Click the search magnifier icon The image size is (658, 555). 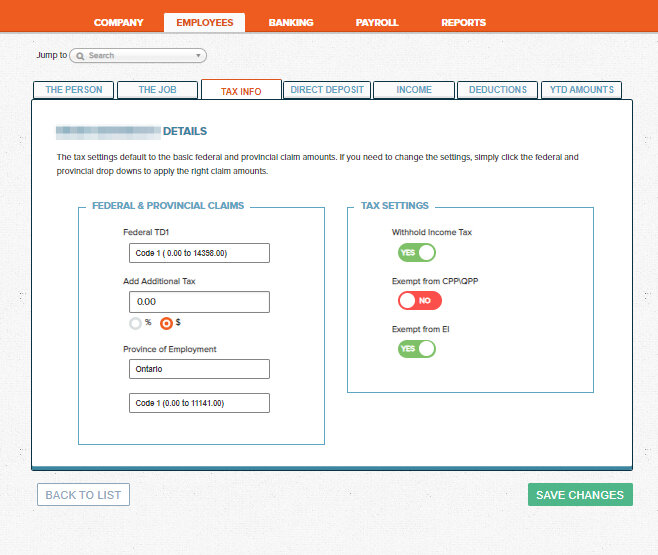click(80, 56)
